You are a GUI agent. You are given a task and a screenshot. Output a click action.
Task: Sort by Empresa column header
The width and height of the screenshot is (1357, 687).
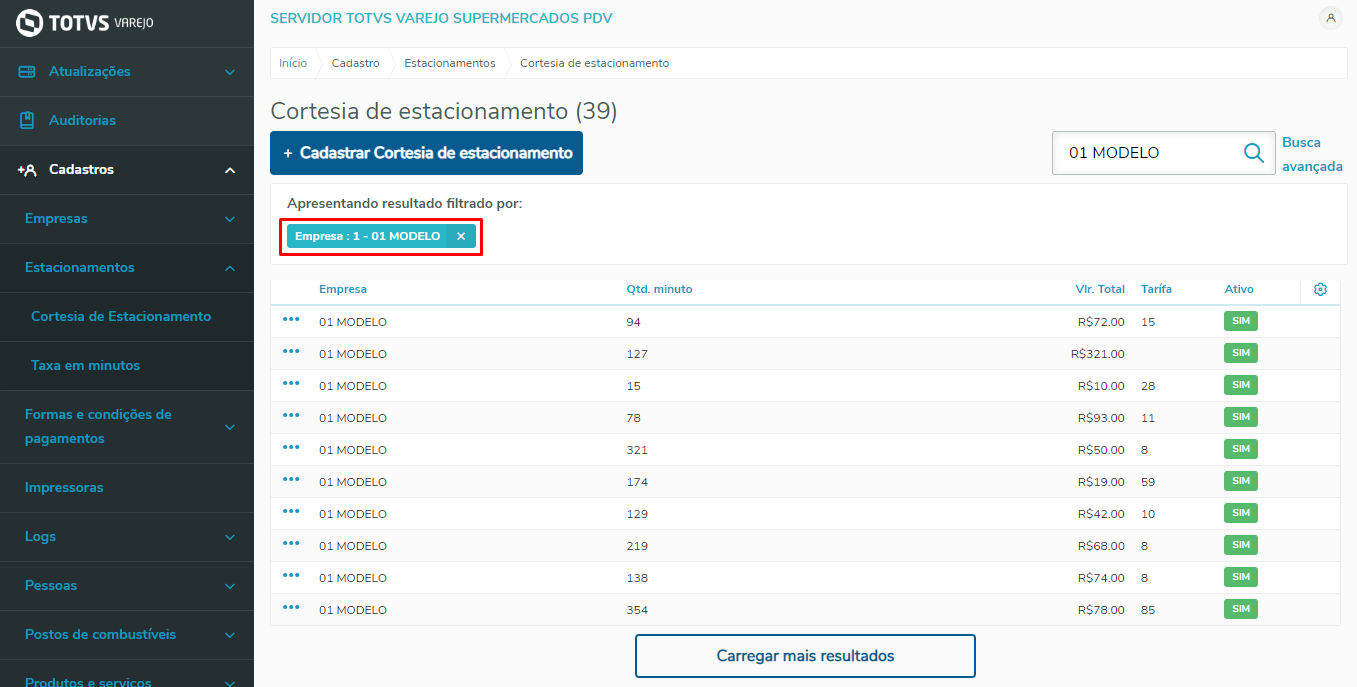(343, 289)
